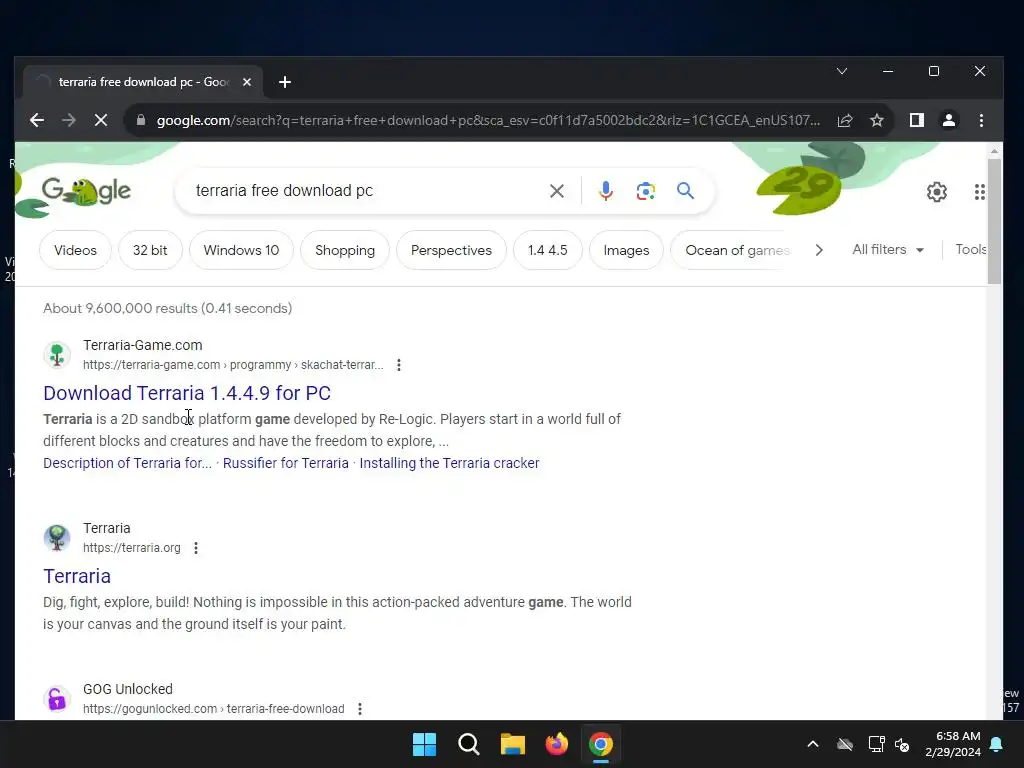
Task: Click the leap day 29 doodle
Action: coord(799,189)
